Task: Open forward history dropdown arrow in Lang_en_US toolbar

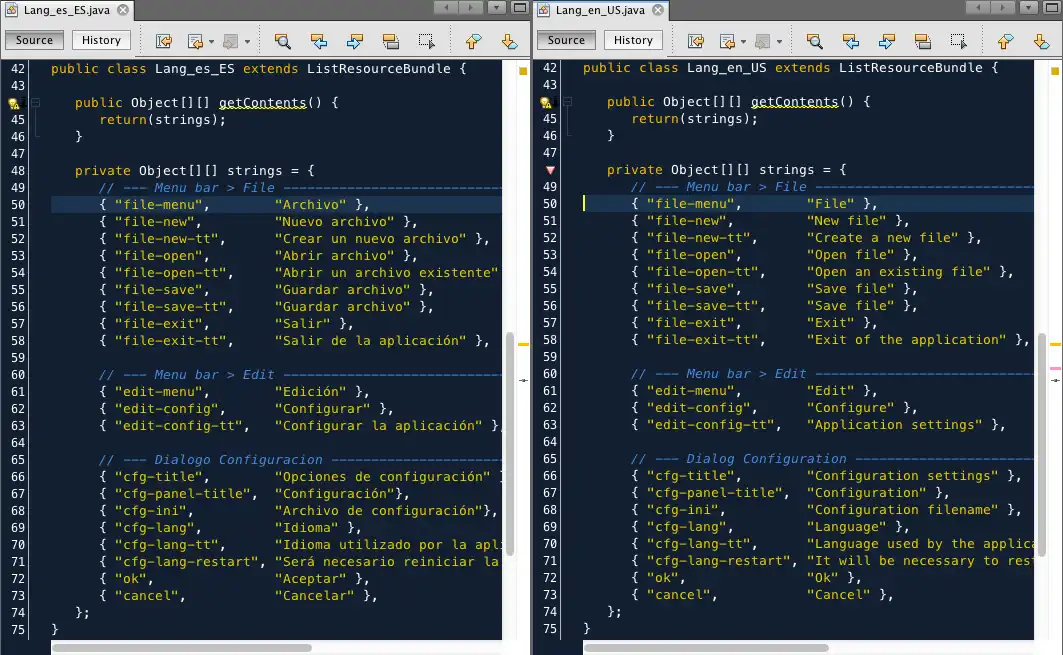Action: (x=780, y=42)
